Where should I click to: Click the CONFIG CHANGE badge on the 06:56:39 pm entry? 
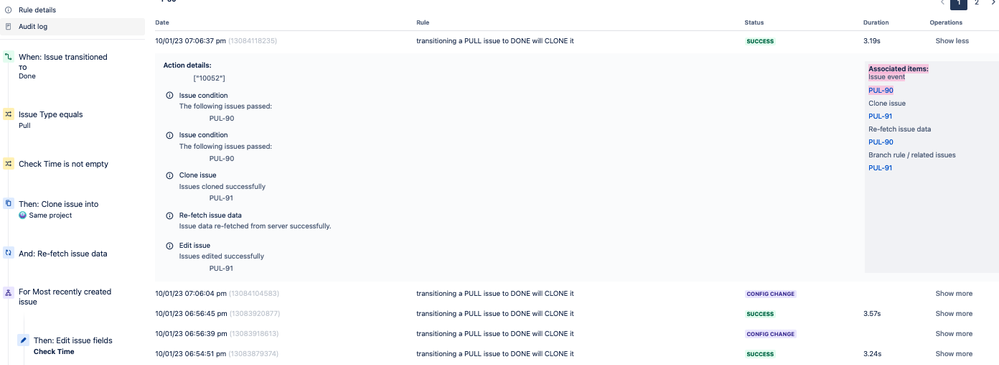771,334
